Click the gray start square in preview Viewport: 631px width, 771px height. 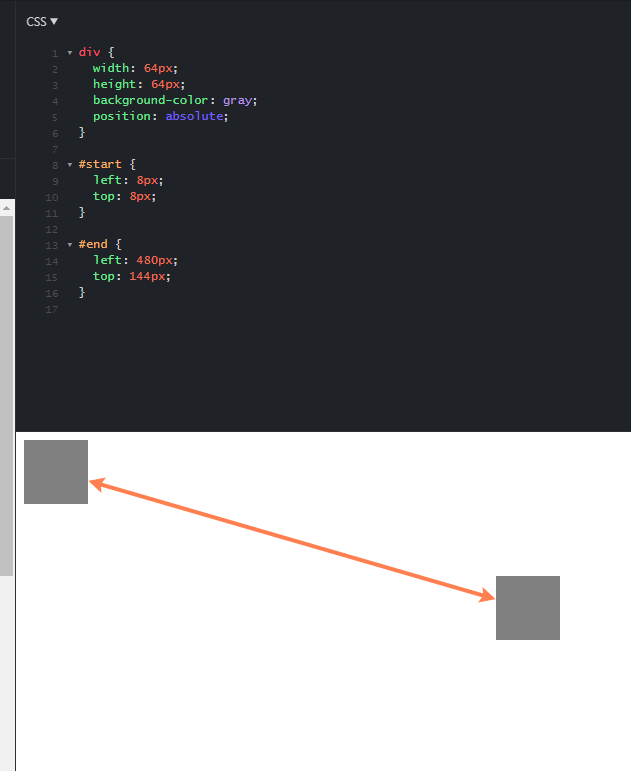pos(56,472)
